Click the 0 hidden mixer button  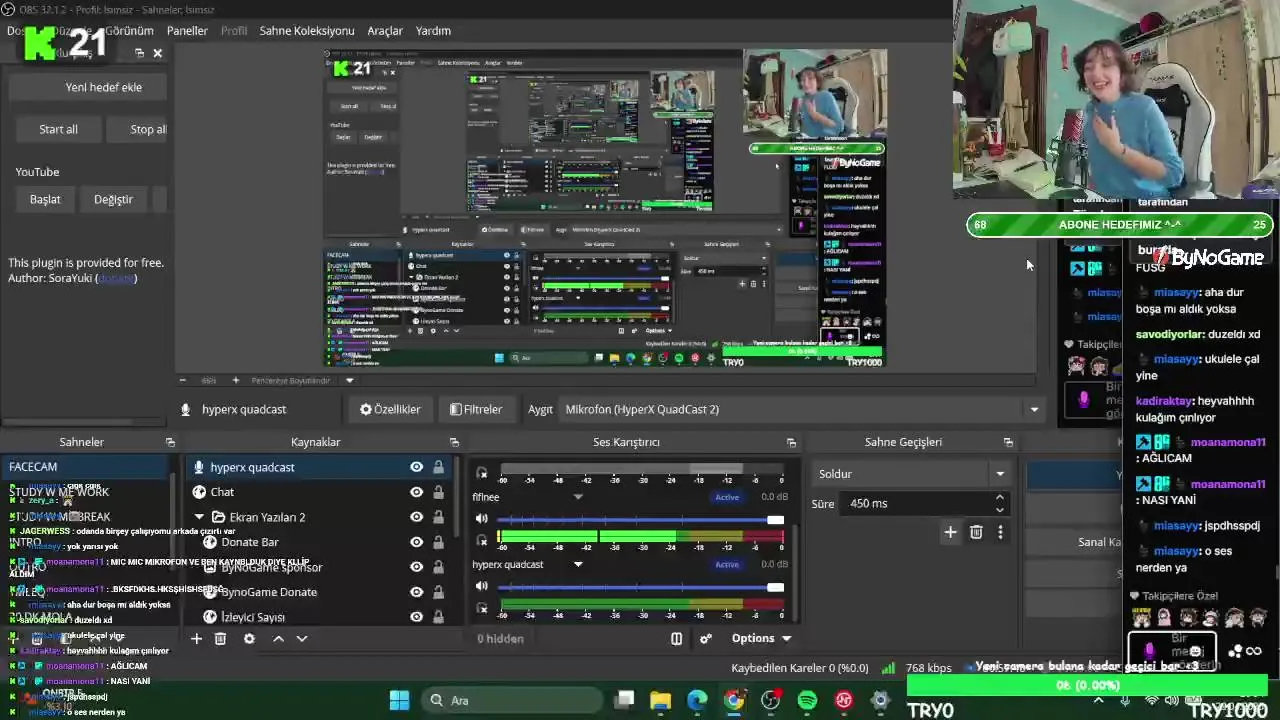point(500,638)
